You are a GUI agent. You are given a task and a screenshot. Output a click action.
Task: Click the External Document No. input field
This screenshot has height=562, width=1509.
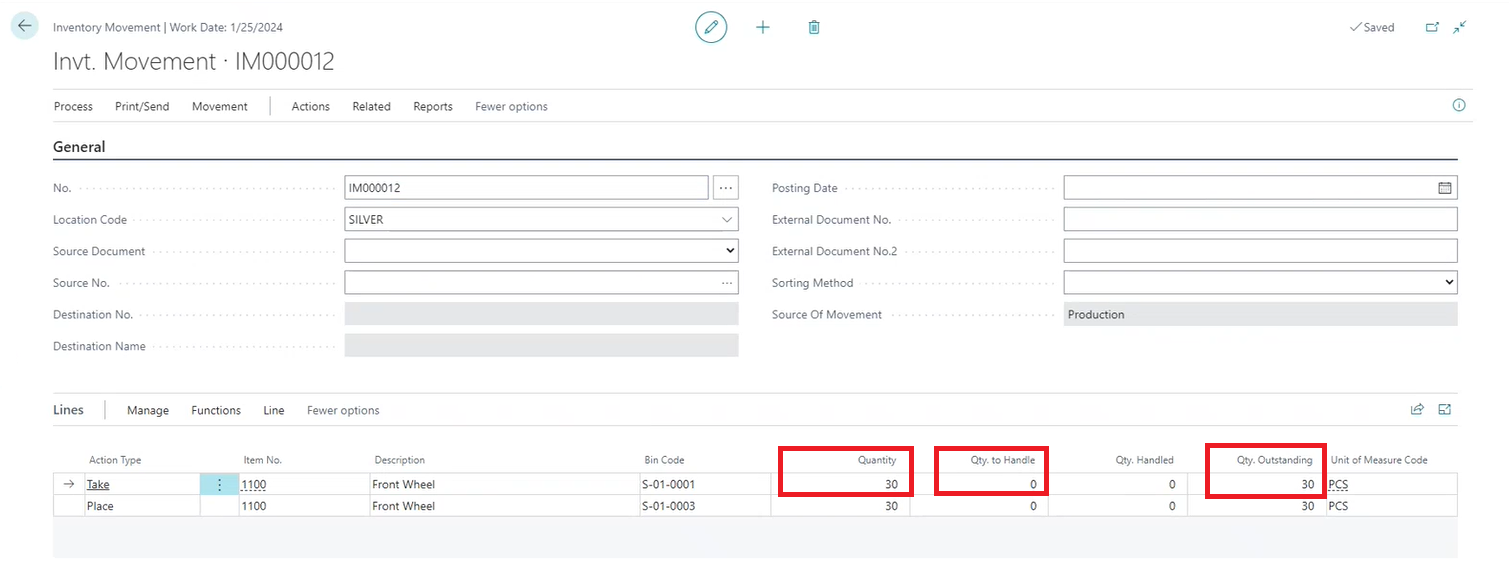(x=1260, y=219)
